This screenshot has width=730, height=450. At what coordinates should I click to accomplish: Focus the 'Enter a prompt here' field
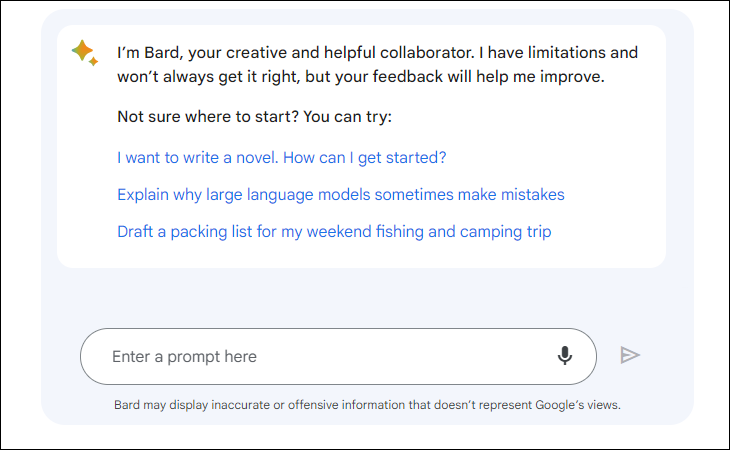pyautogui.click(x=338, y=356)
